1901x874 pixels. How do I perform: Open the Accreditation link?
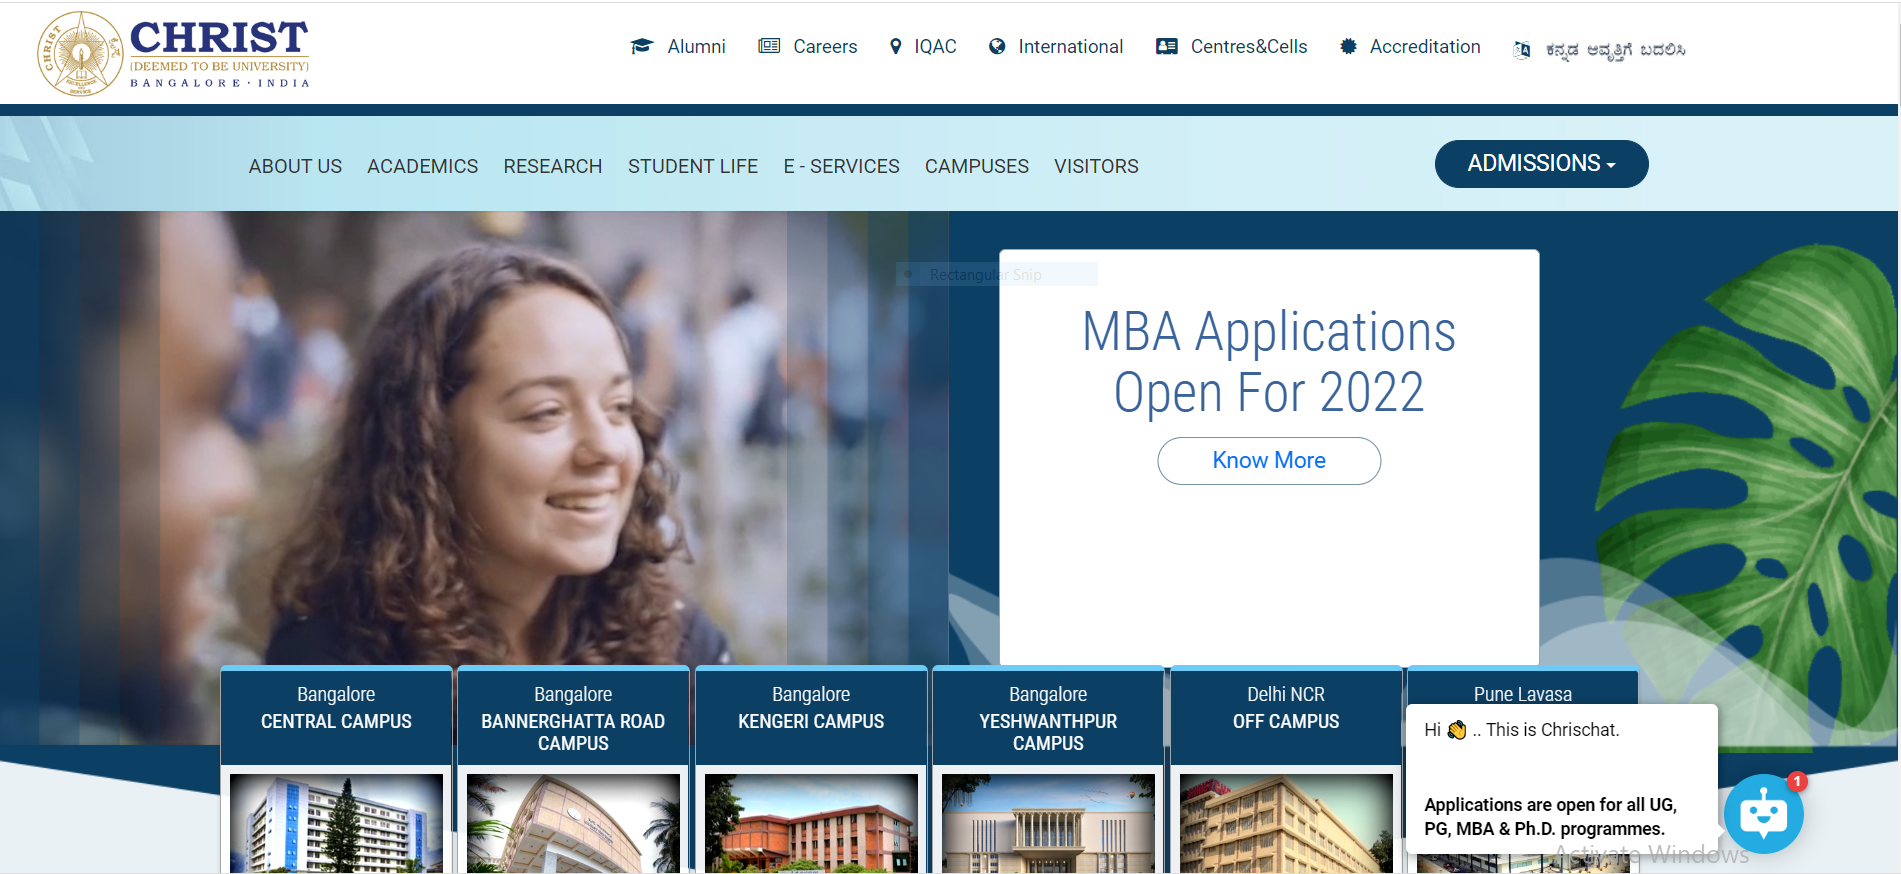coord(1425,46)
